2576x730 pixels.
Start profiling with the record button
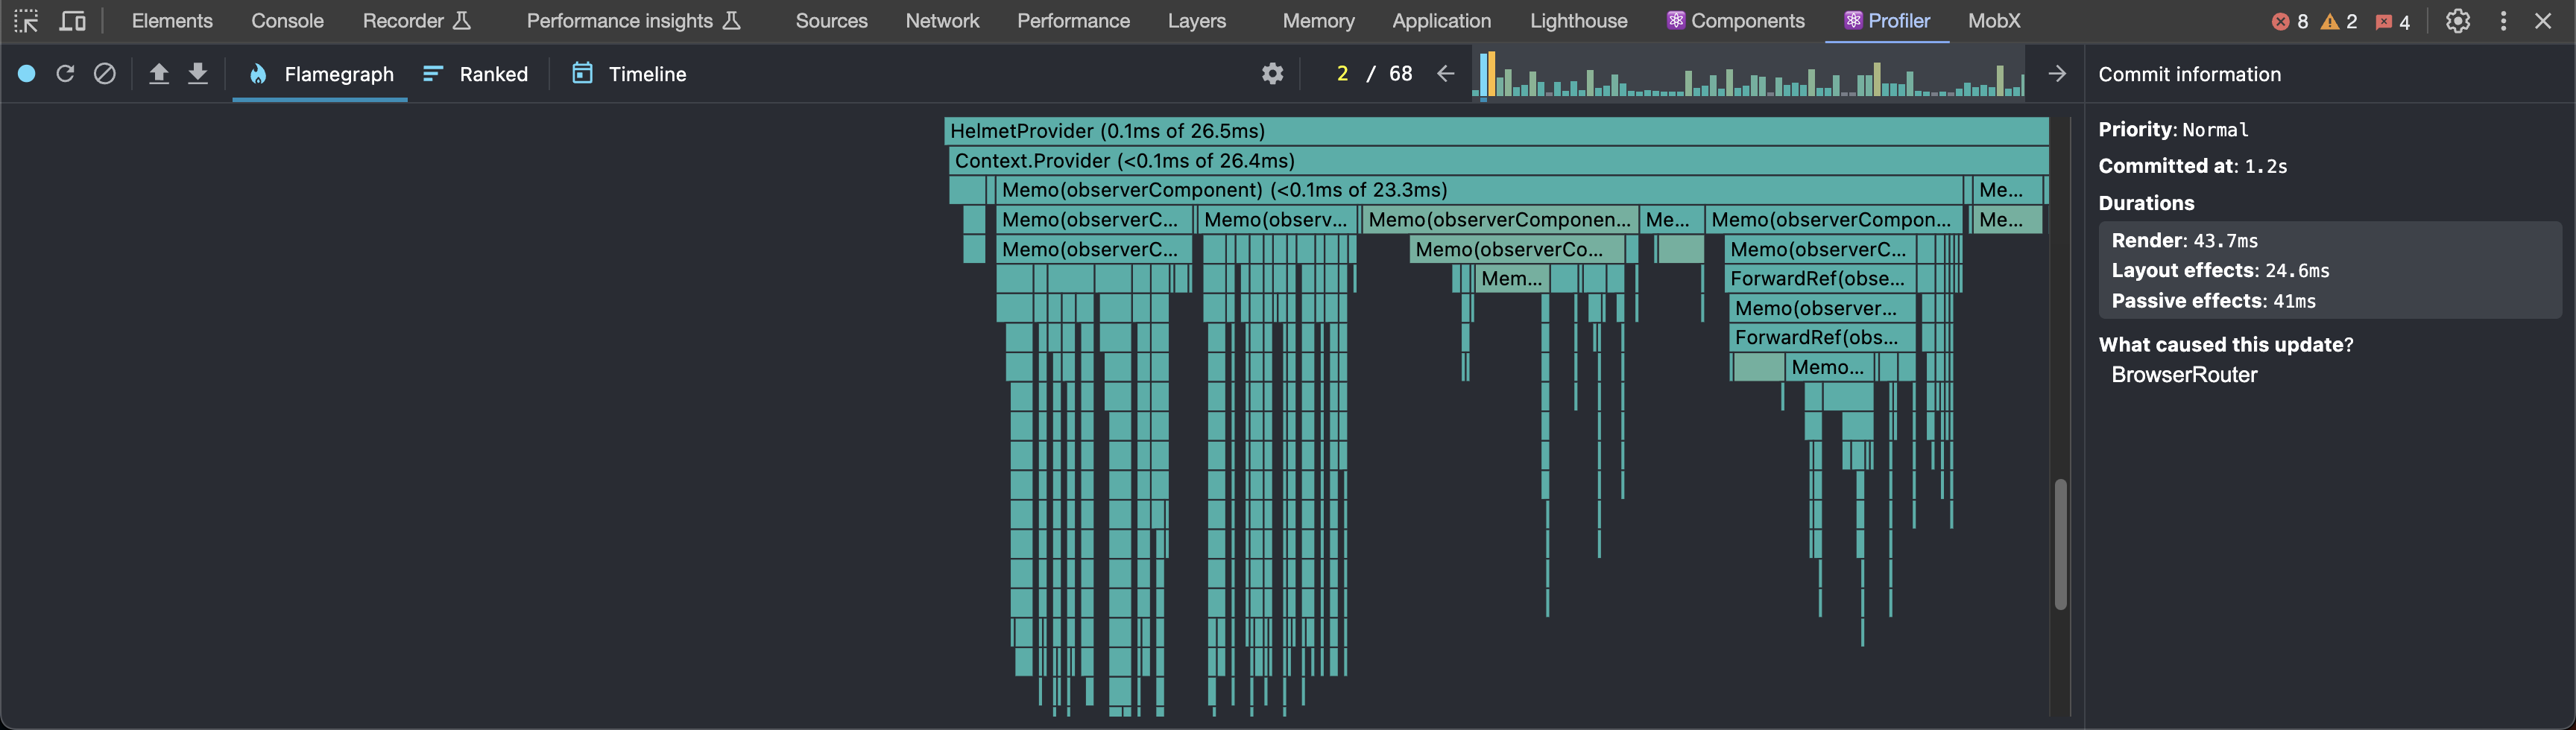pos(26,73)
